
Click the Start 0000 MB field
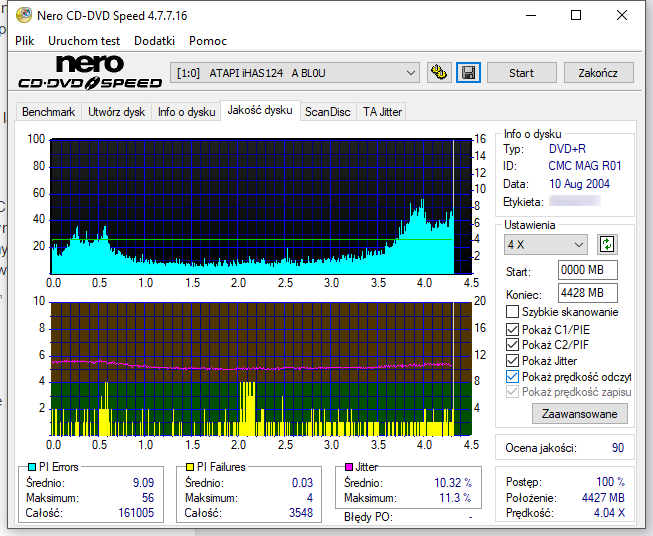point(588,270)
